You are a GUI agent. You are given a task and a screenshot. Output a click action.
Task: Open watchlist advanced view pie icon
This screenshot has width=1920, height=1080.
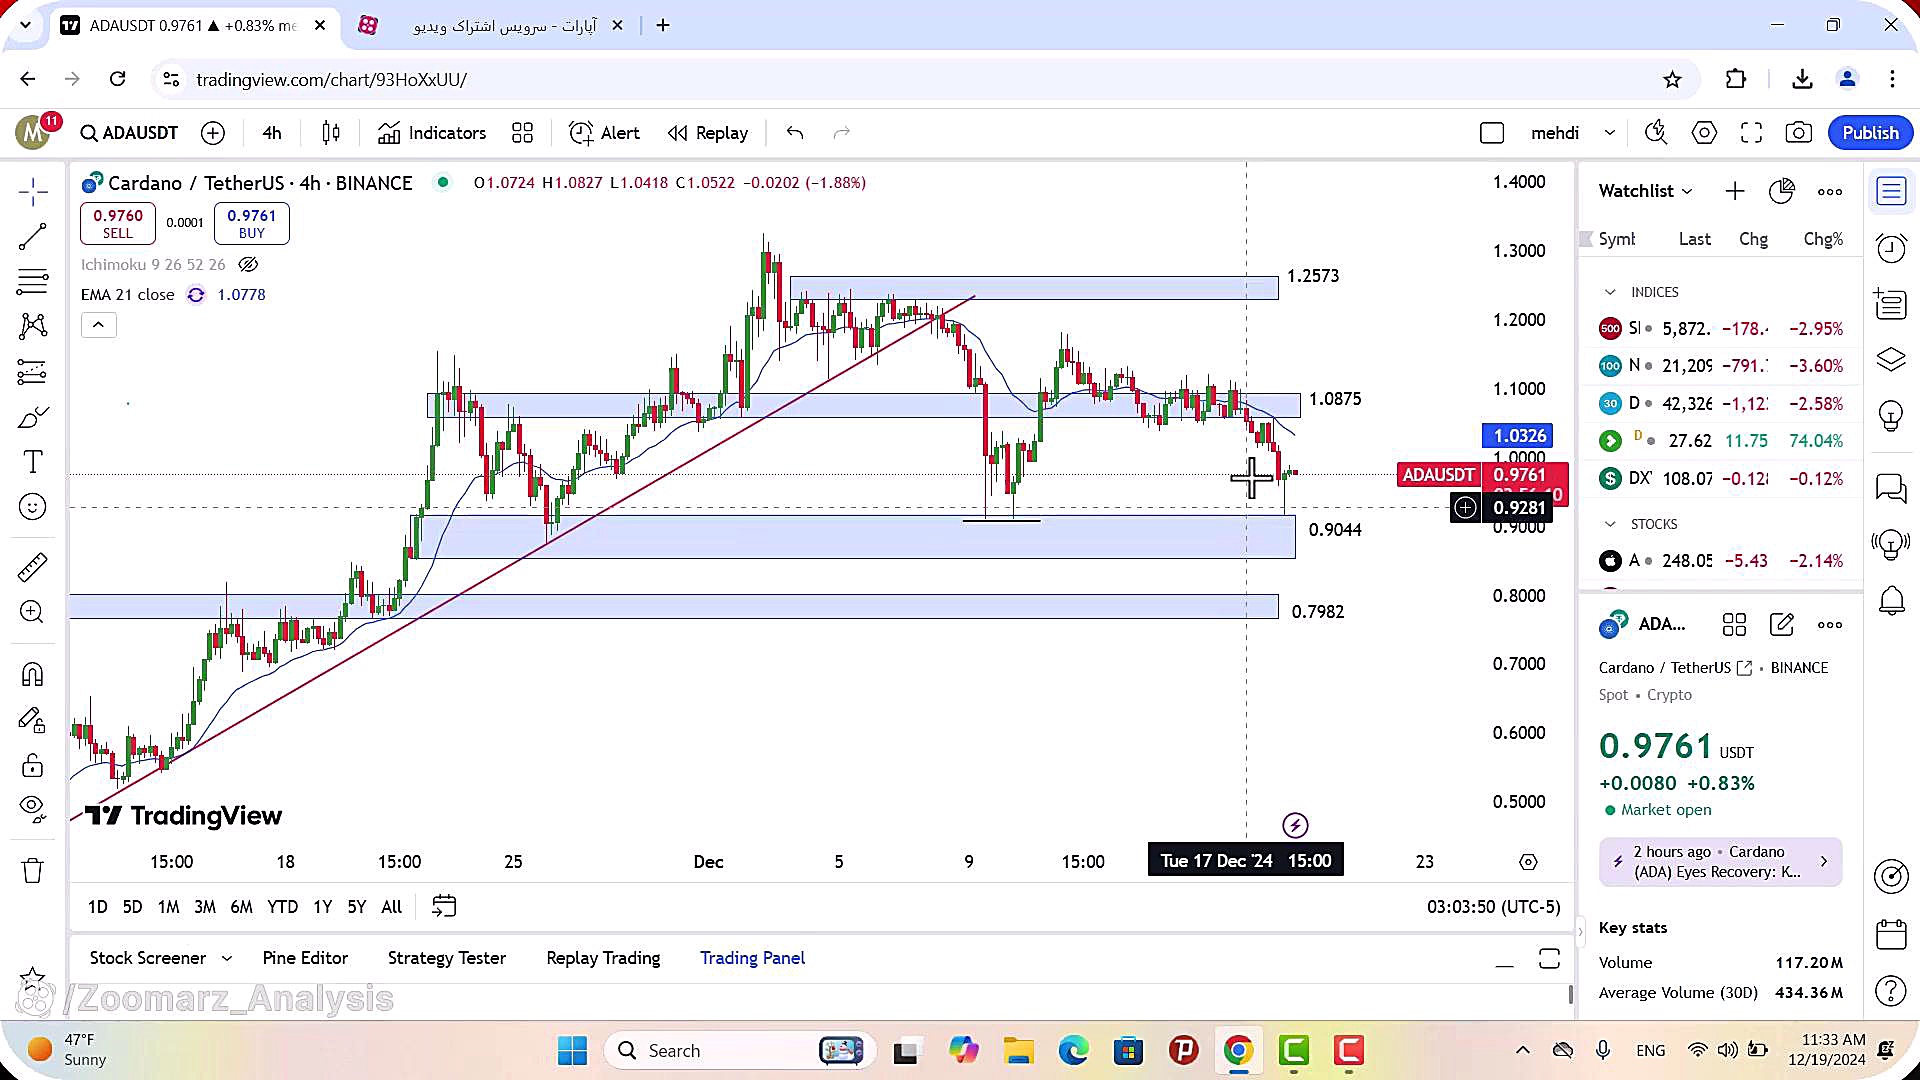click(1782, 191)
